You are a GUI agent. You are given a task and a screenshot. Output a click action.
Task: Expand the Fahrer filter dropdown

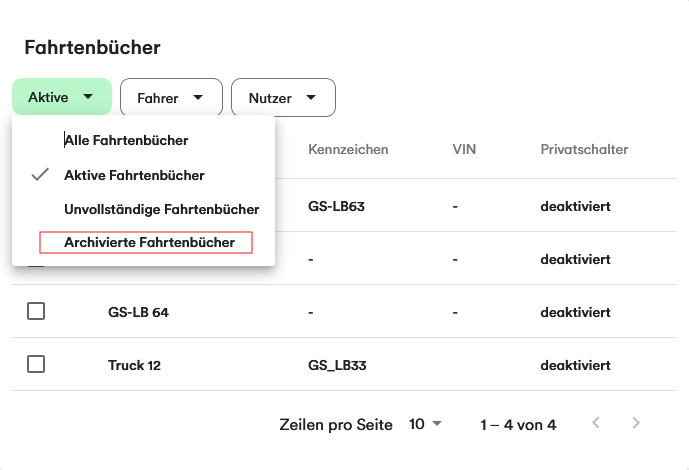point(170,98)
